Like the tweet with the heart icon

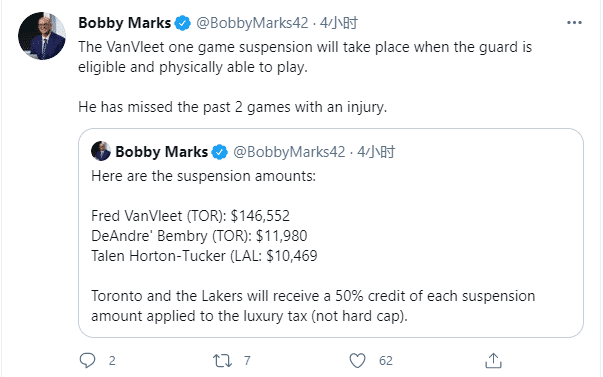357,360
